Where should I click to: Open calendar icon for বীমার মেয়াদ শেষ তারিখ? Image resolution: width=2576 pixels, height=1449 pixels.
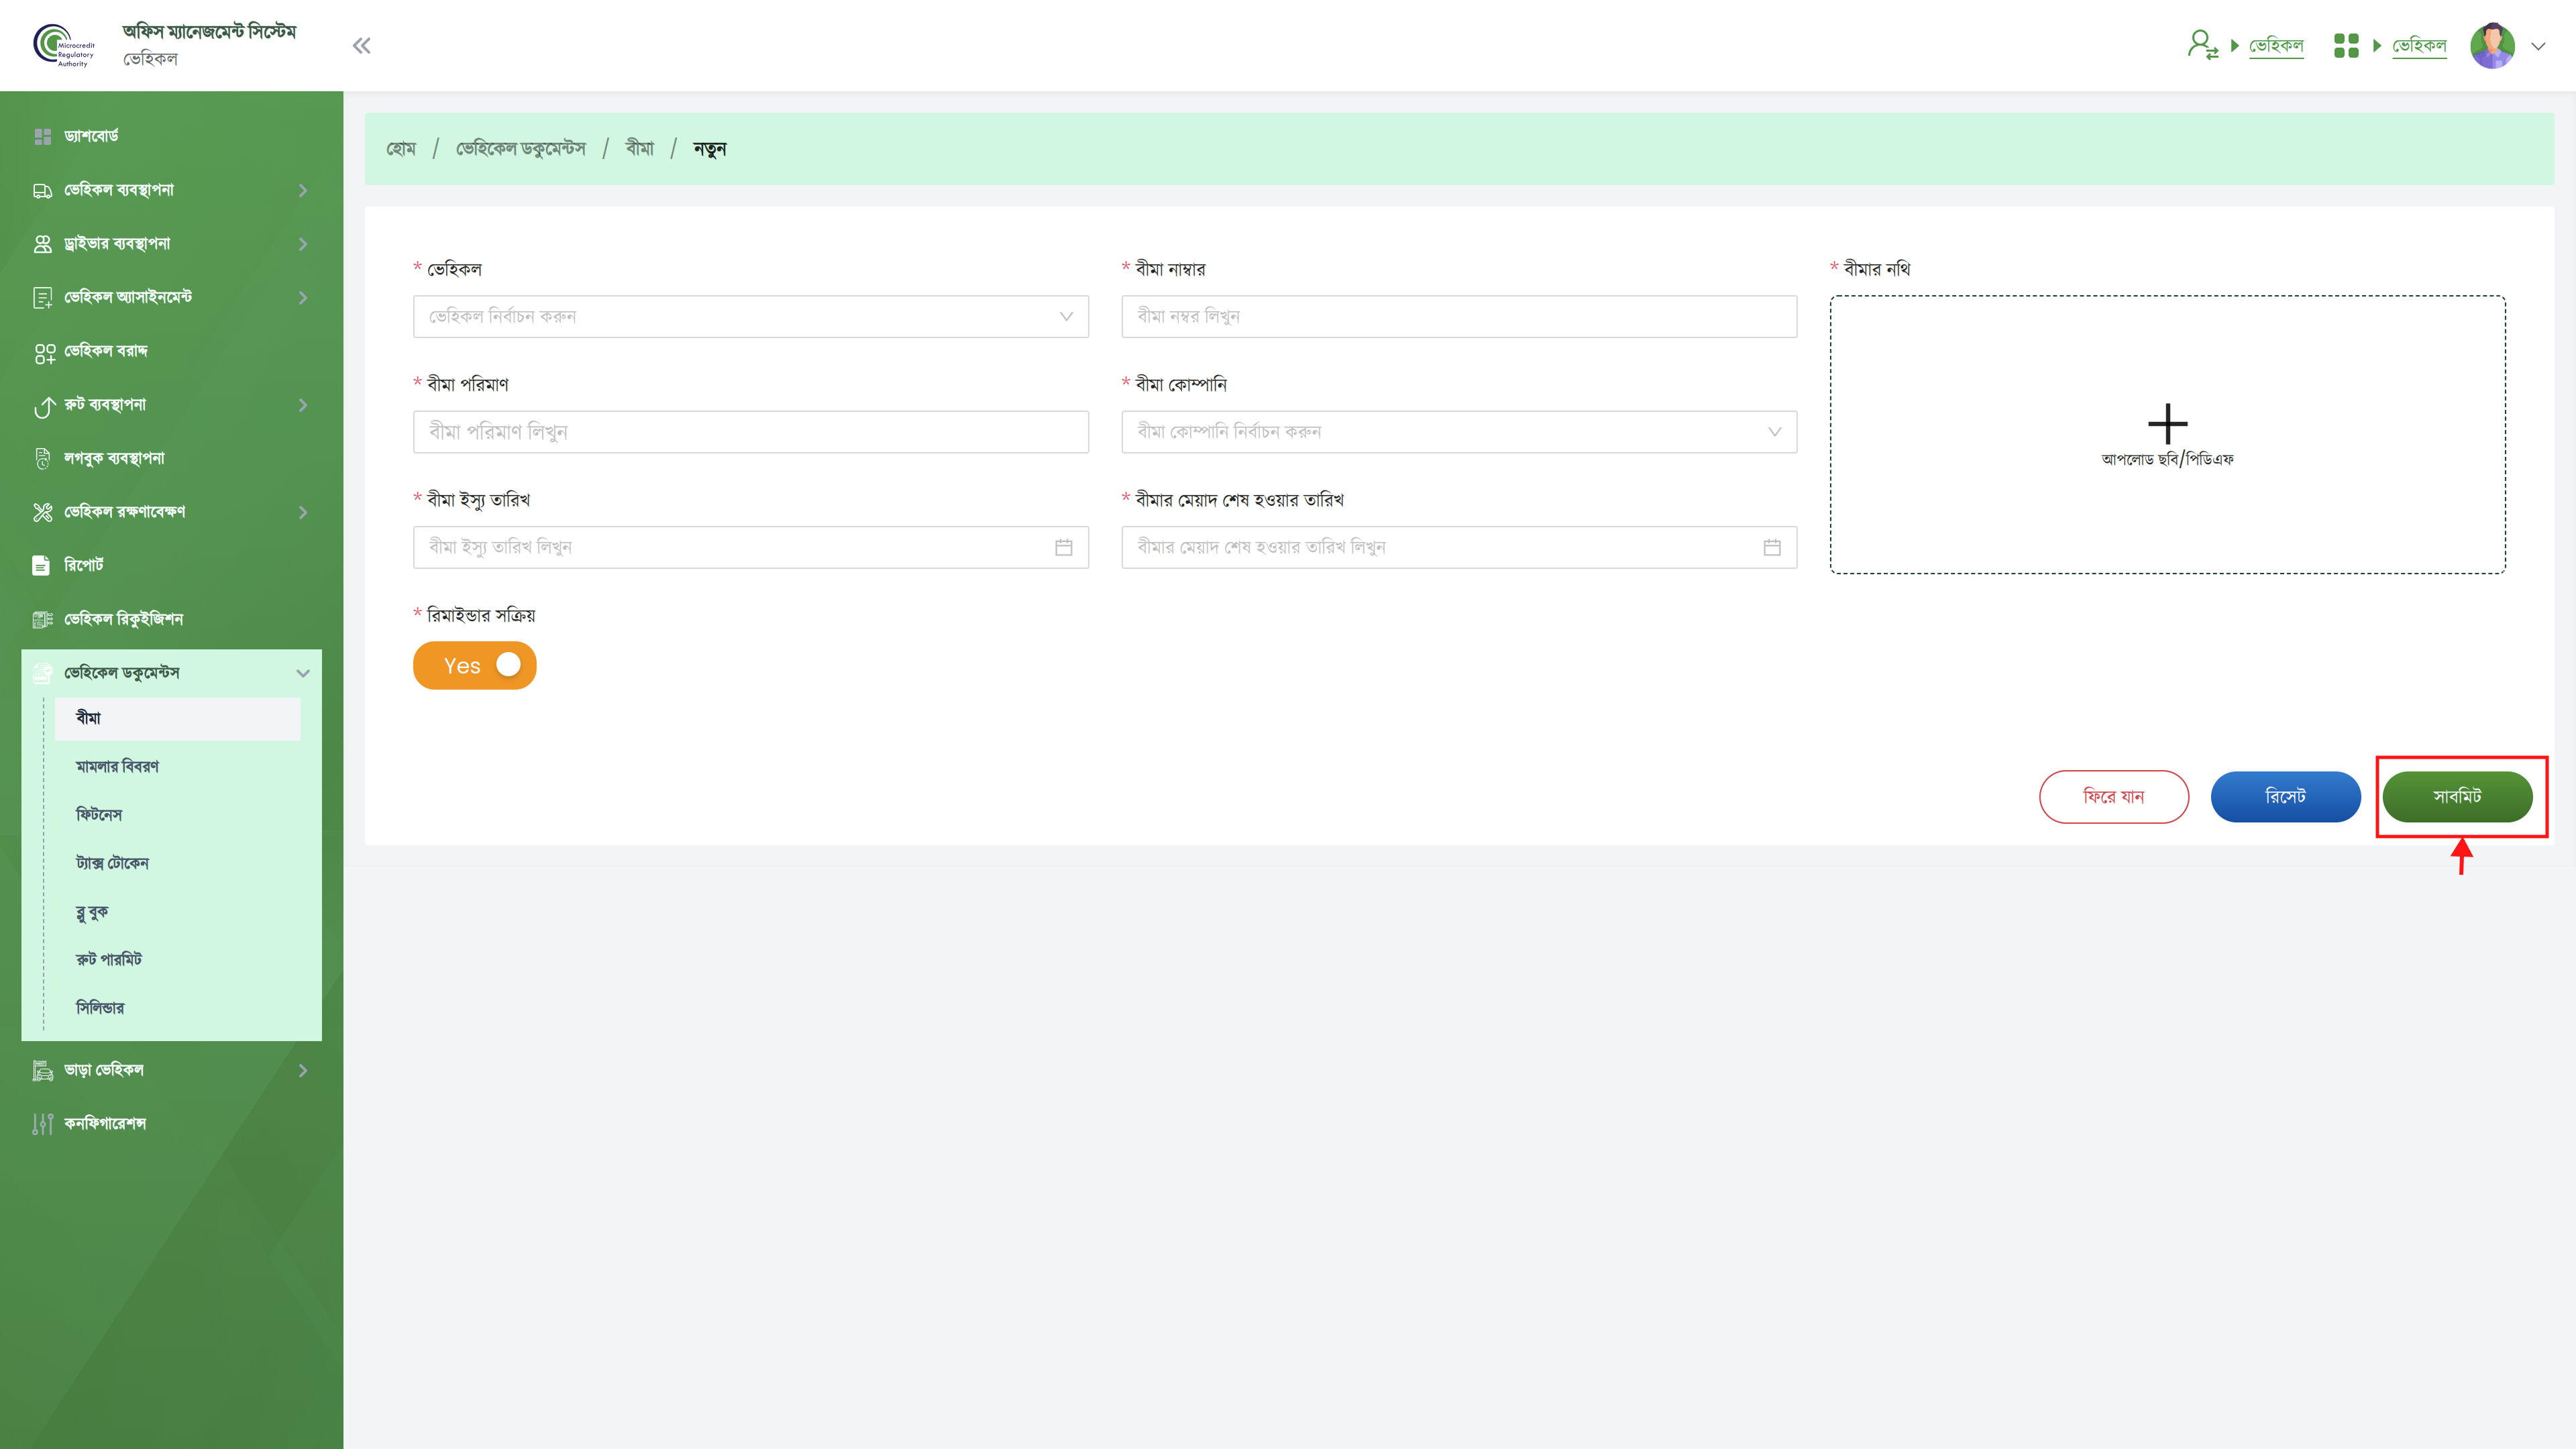1772,547
